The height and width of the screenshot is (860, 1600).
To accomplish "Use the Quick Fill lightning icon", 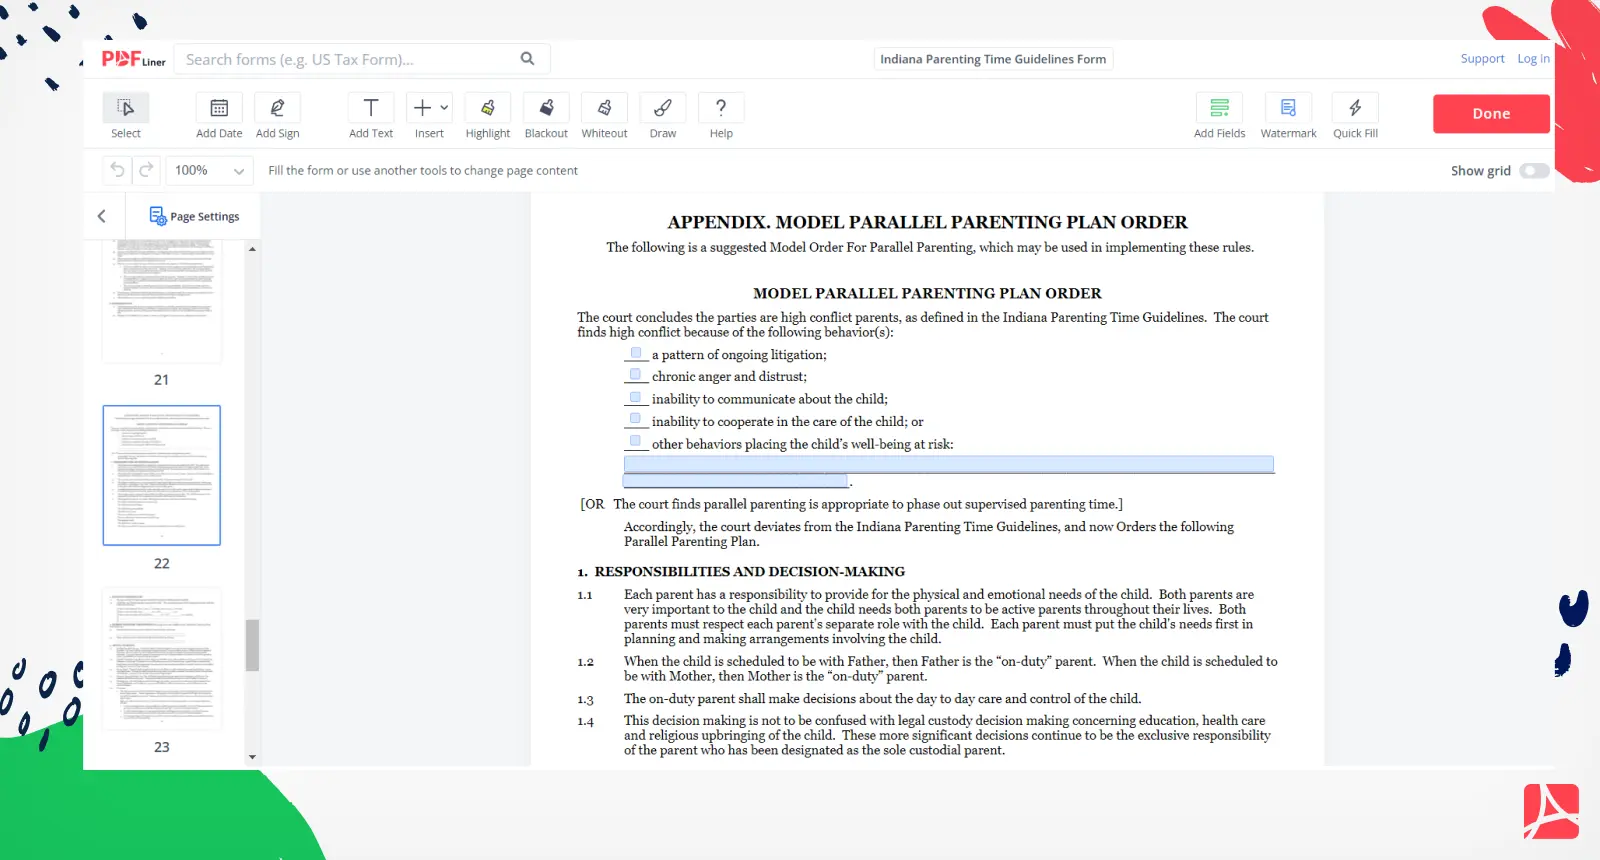I will click(x=1355, y=109).
